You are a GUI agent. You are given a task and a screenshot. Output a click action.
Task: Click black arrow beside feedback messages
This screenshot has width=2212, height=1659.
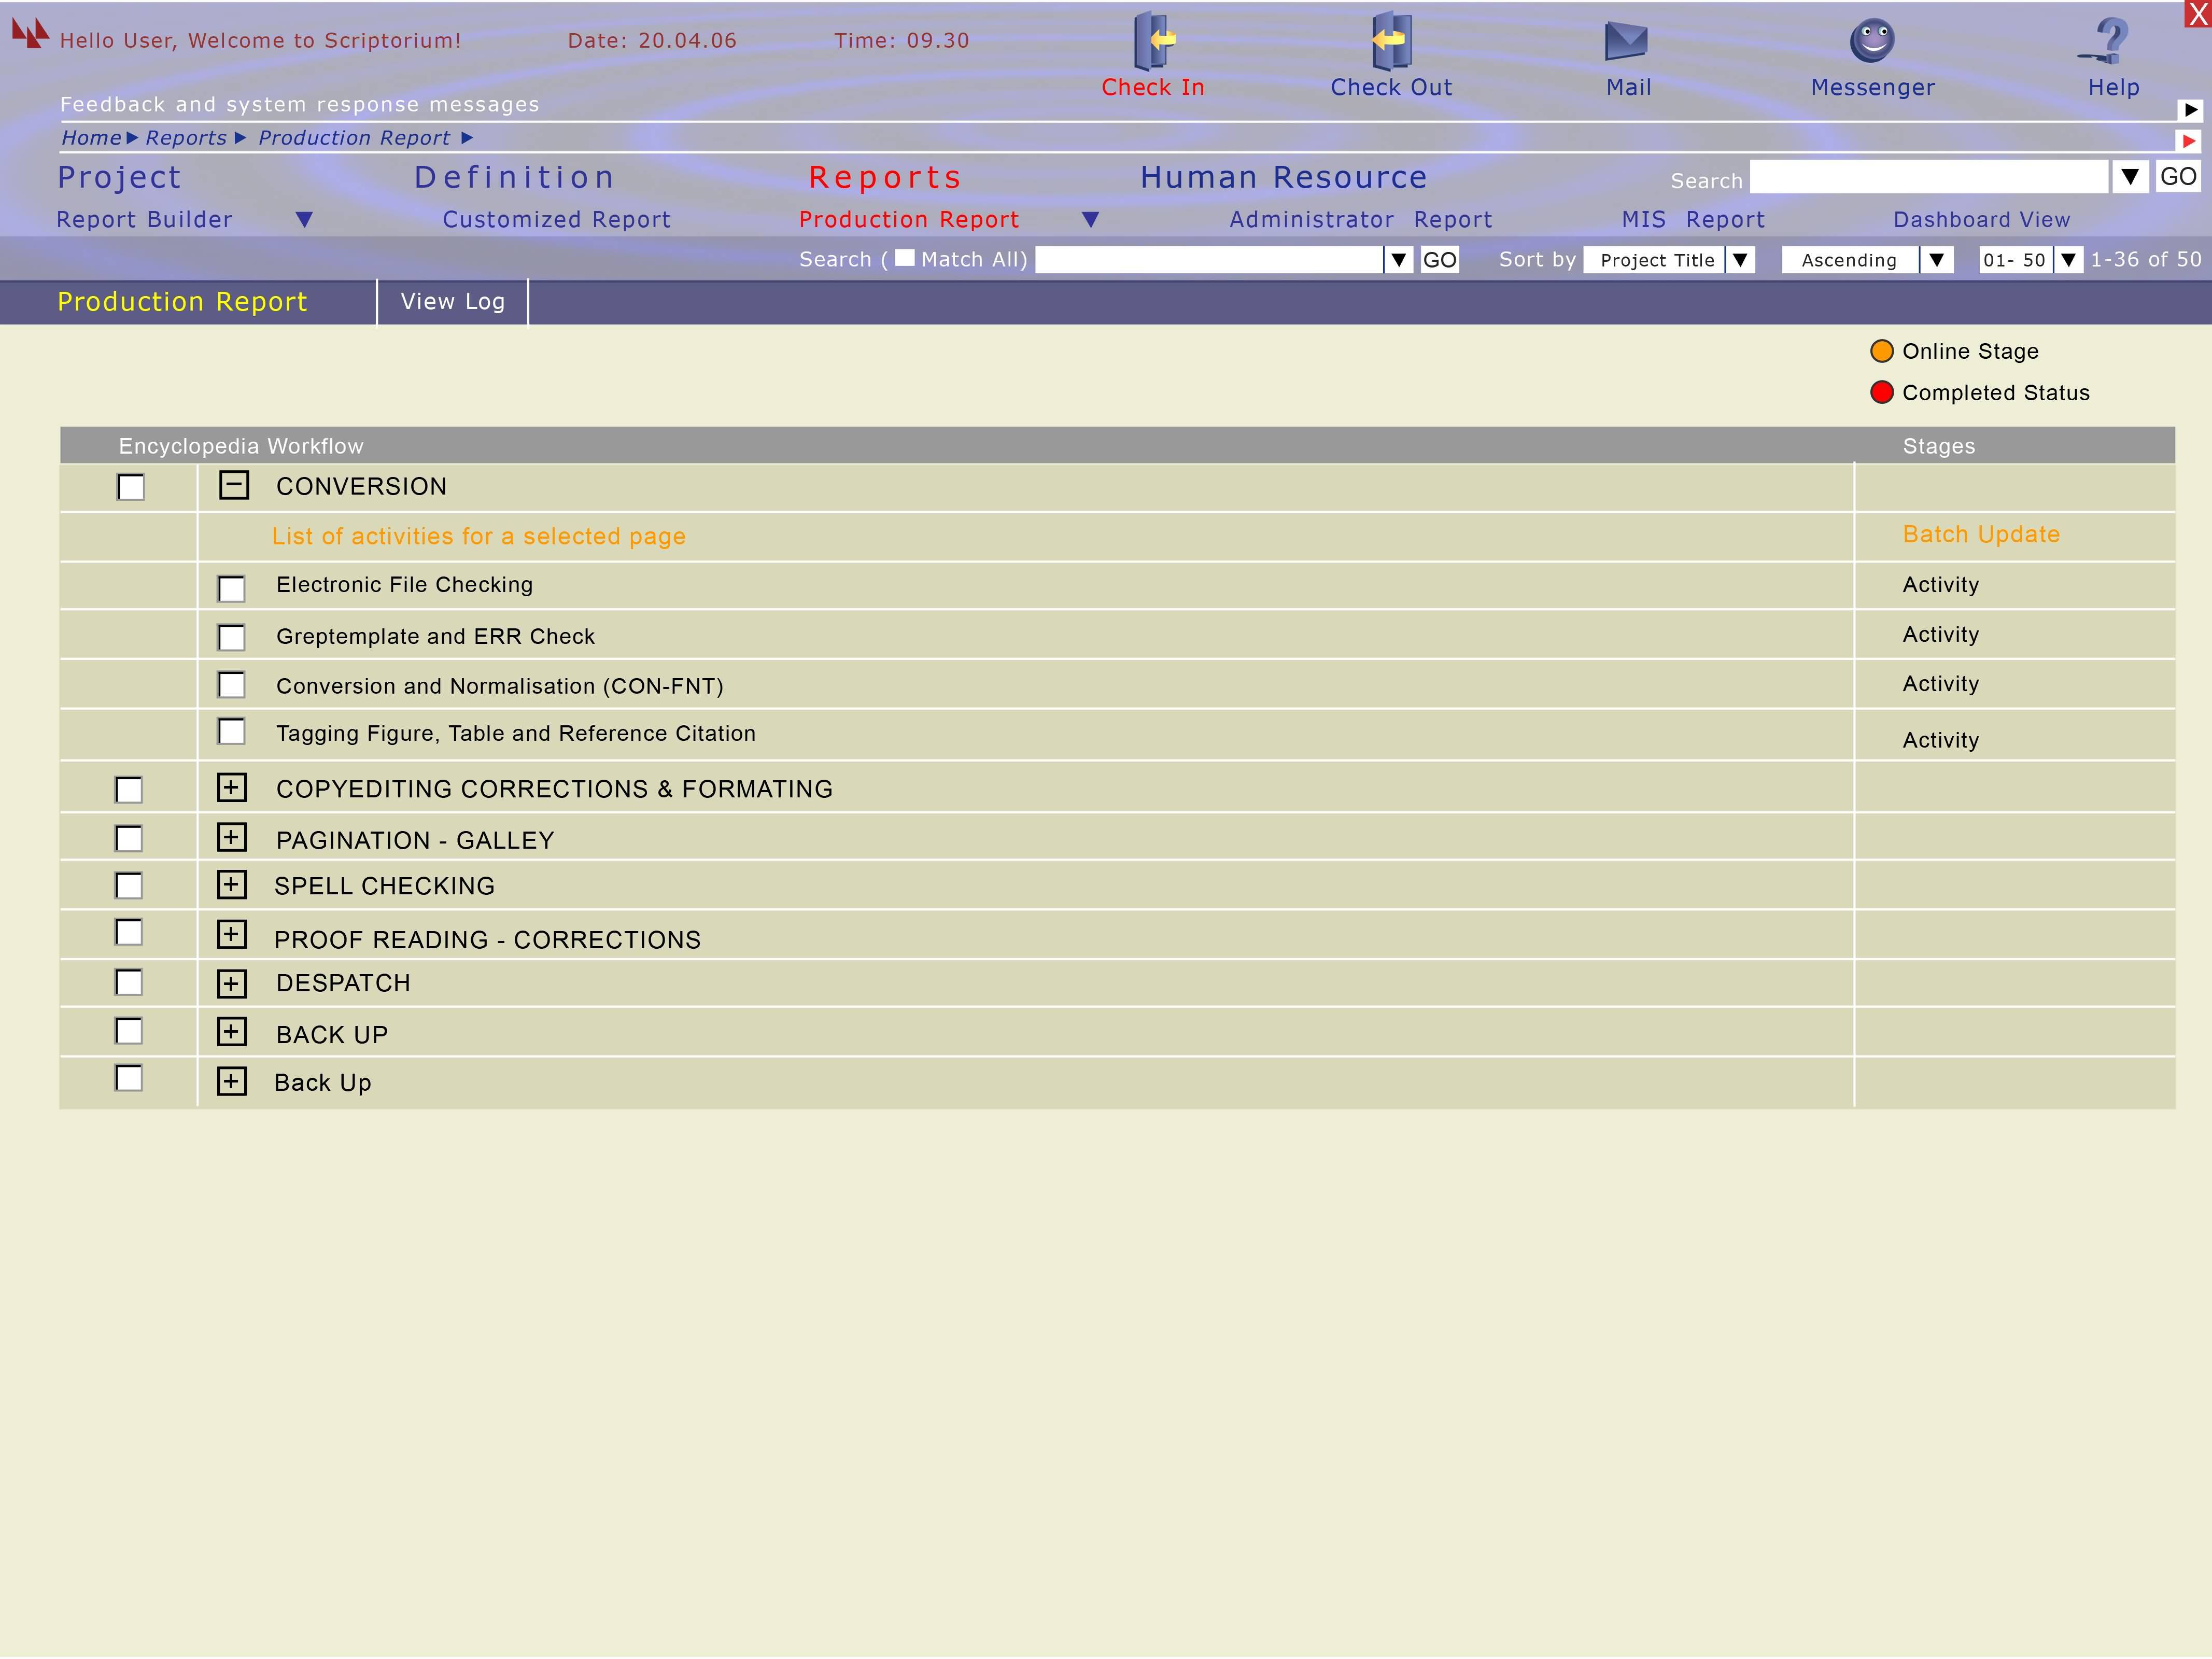pos(2190,110)
